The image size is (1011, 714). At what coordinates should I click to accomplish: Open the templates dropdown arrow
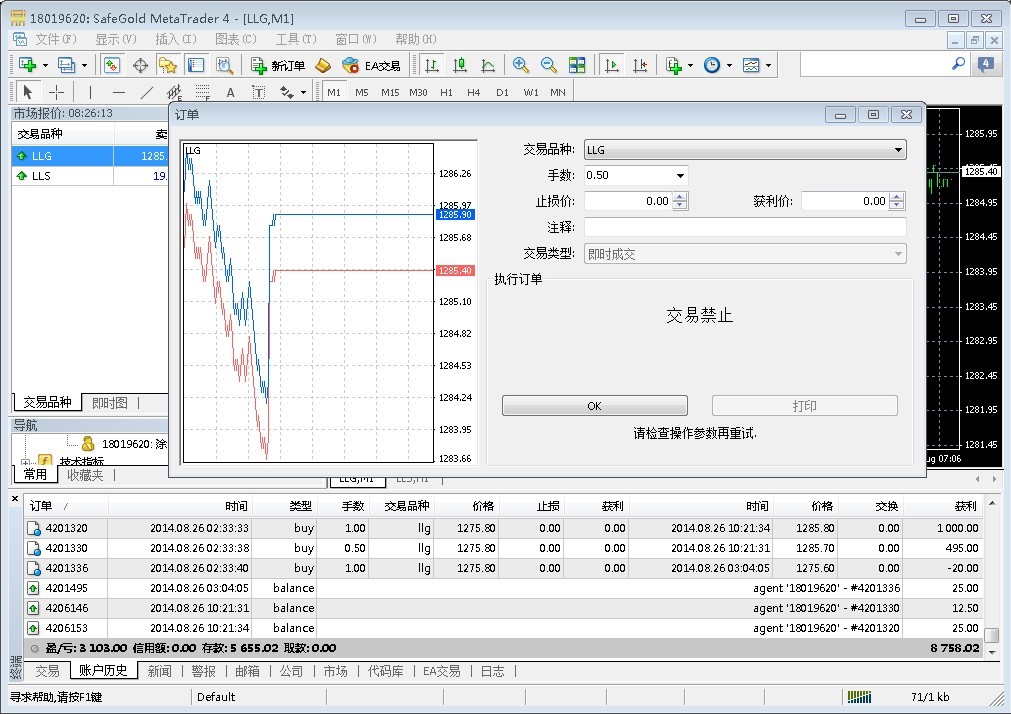tap(768, 65)
